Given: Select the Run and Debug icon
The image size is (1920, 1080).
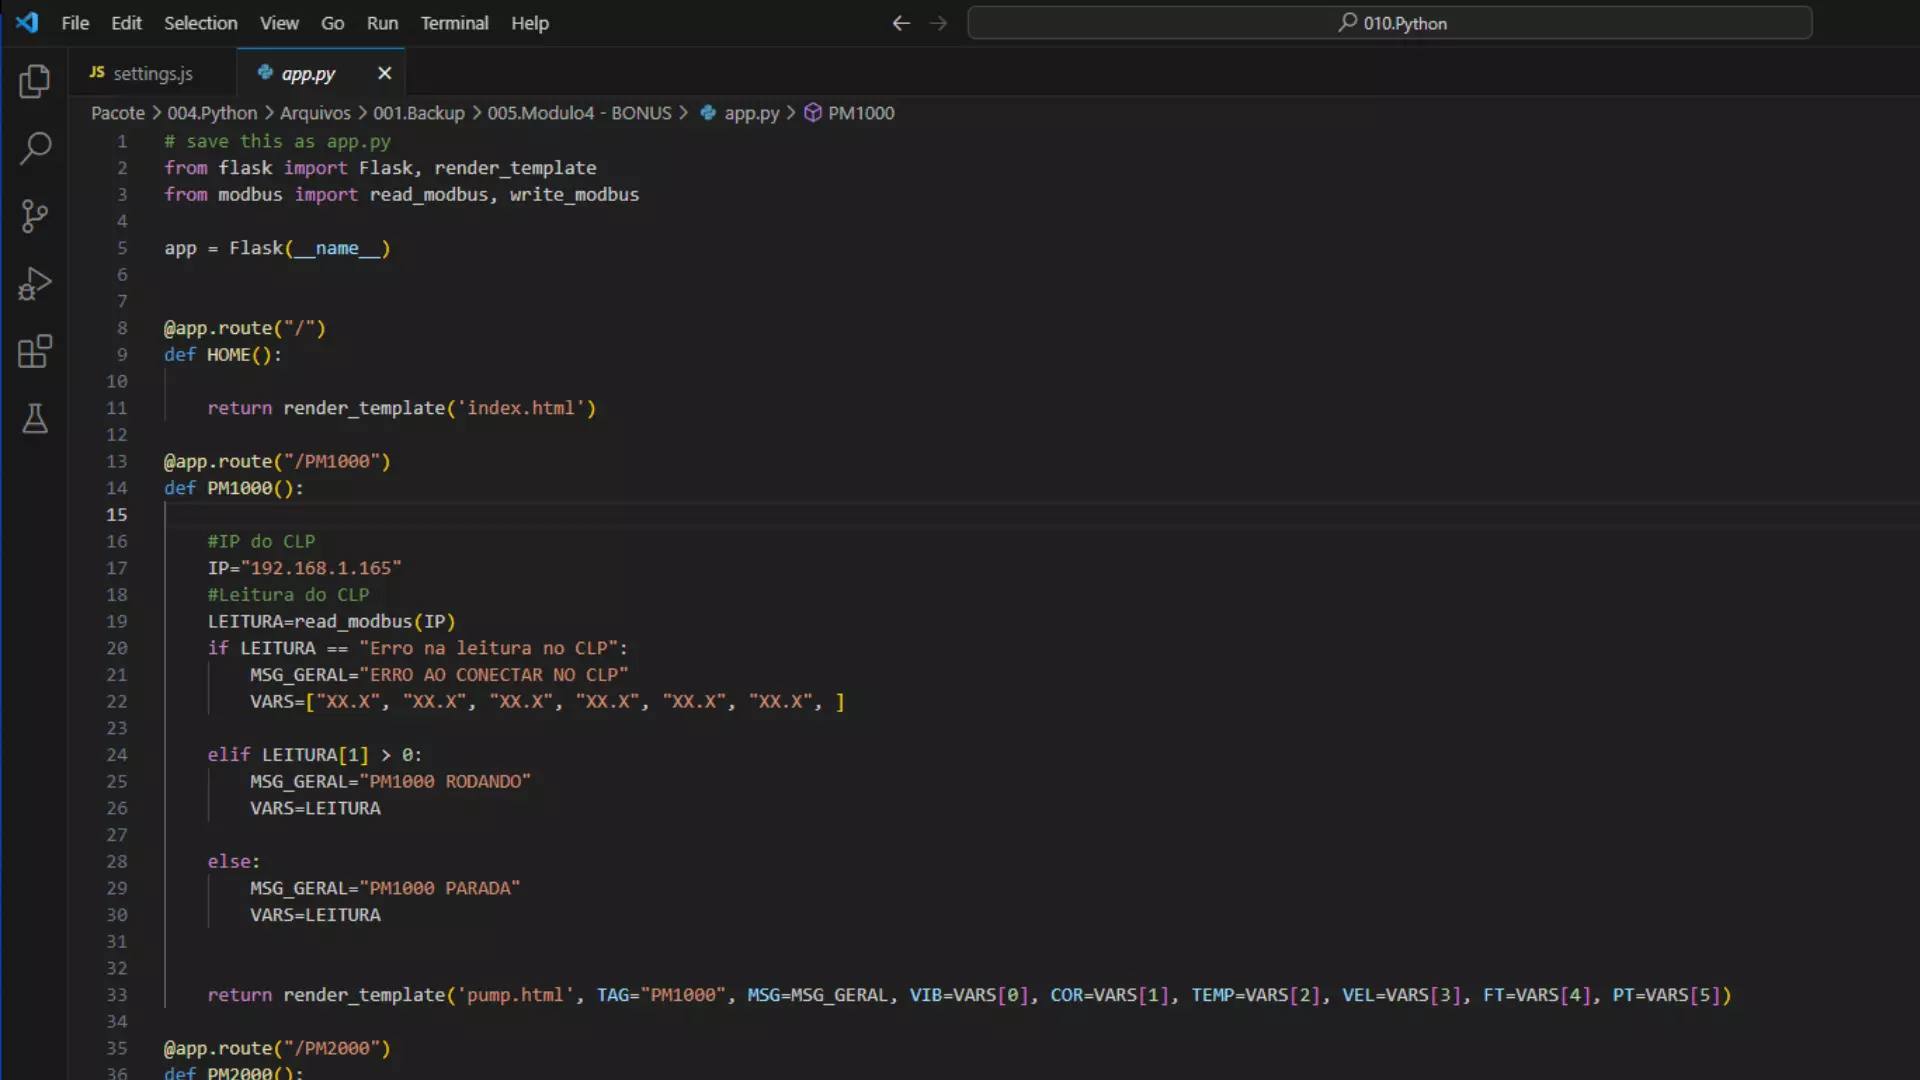Looking at the screenshot, I should click(x=35, y=284).
